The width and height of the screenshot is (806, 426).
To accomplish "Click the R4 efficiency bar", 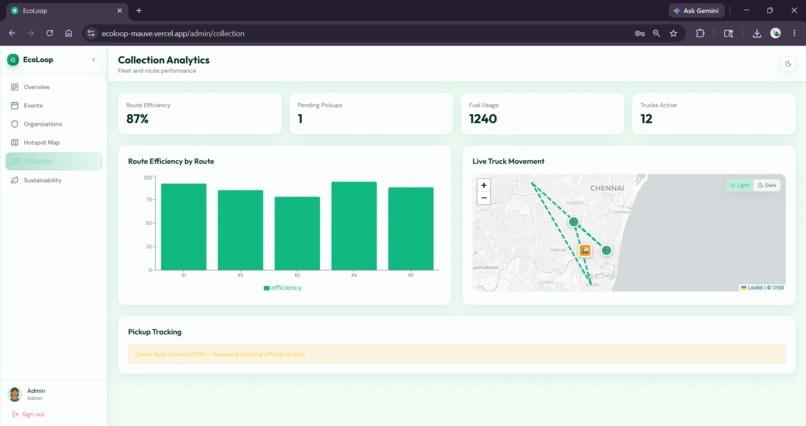I will click(x=354, y=226).
